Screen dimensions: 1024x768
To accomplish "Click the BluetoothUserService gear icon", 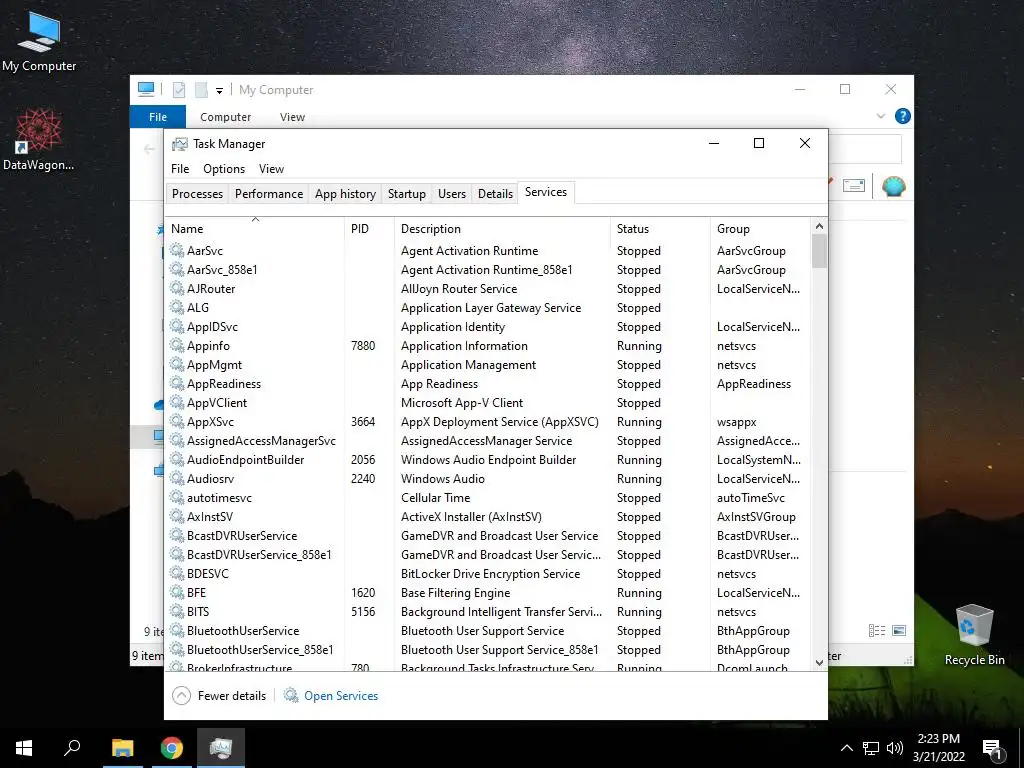I will 176,630.
